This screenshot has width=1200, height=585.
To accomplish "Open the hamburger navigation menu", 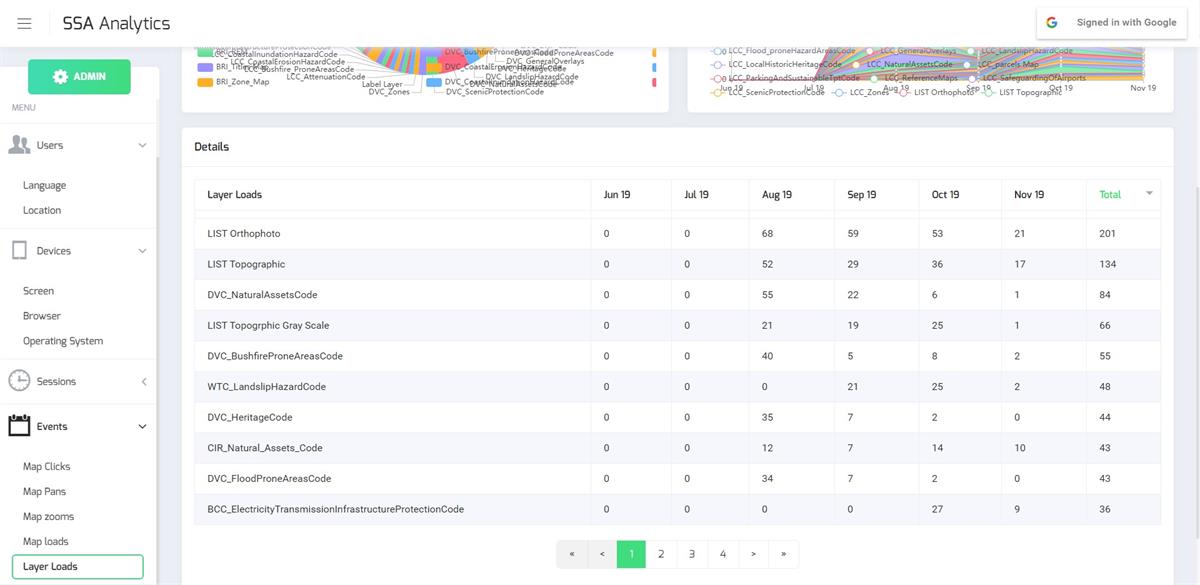I will 25,23.
